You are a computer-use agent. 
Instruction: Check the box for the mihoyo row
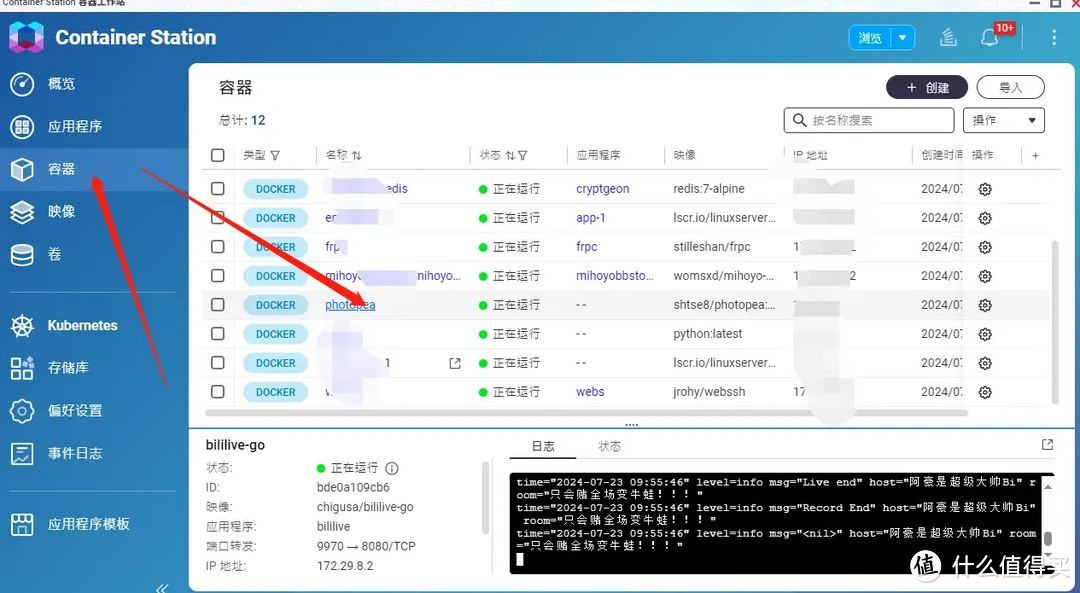218,275
